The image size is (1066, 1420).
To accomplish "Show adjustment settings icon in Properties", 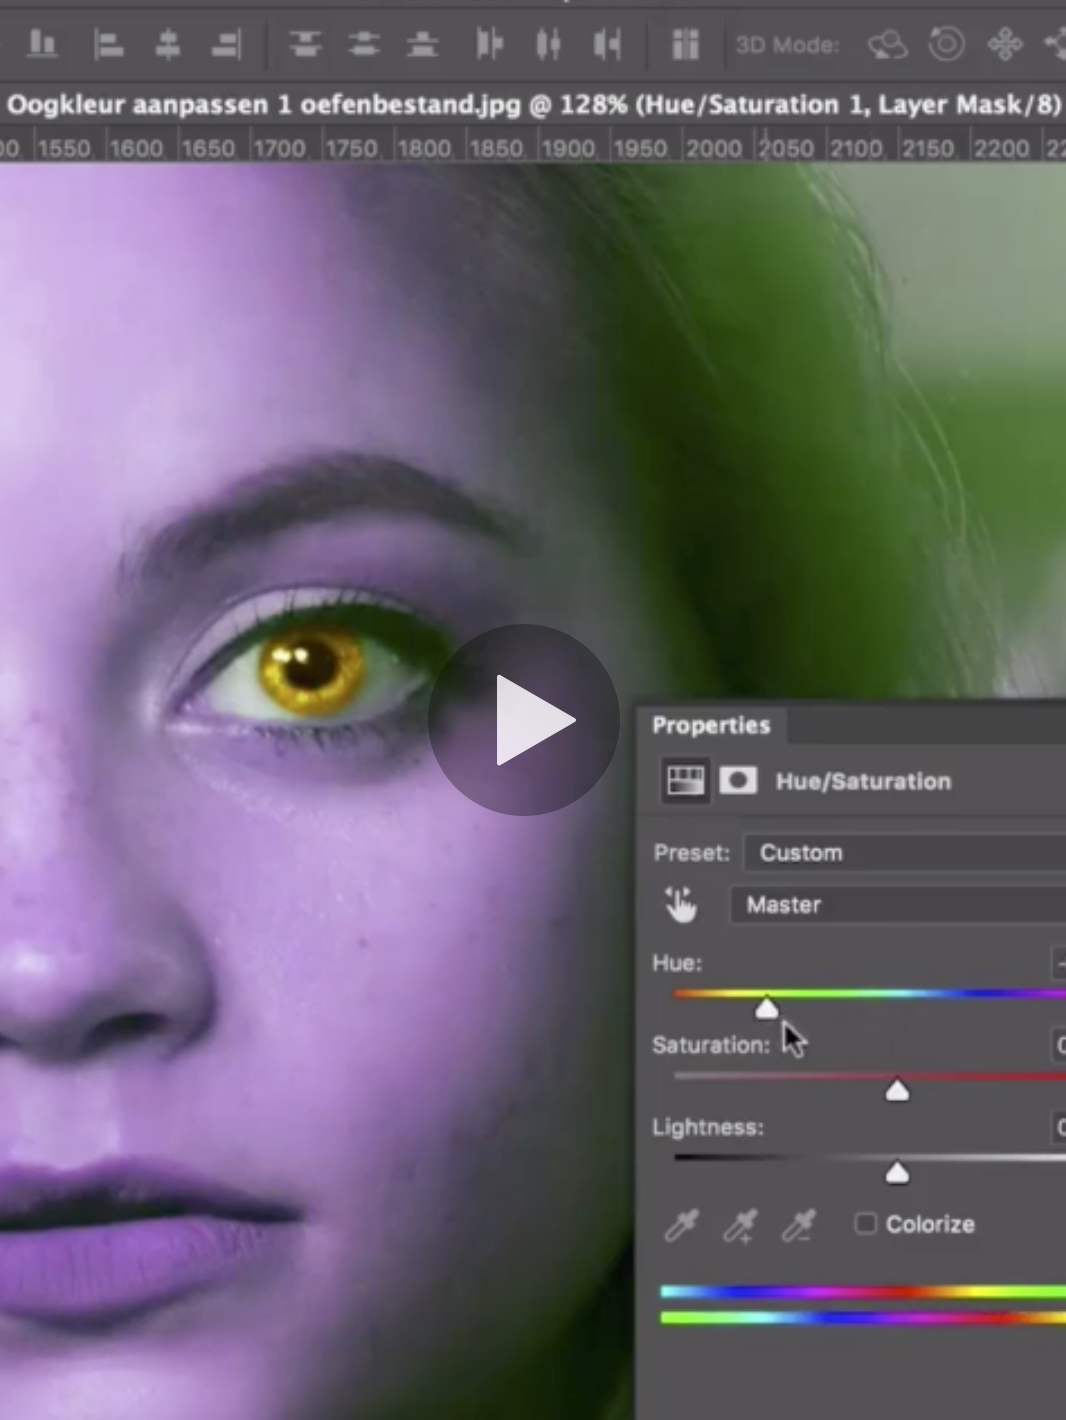I will (x=685, y=781).
